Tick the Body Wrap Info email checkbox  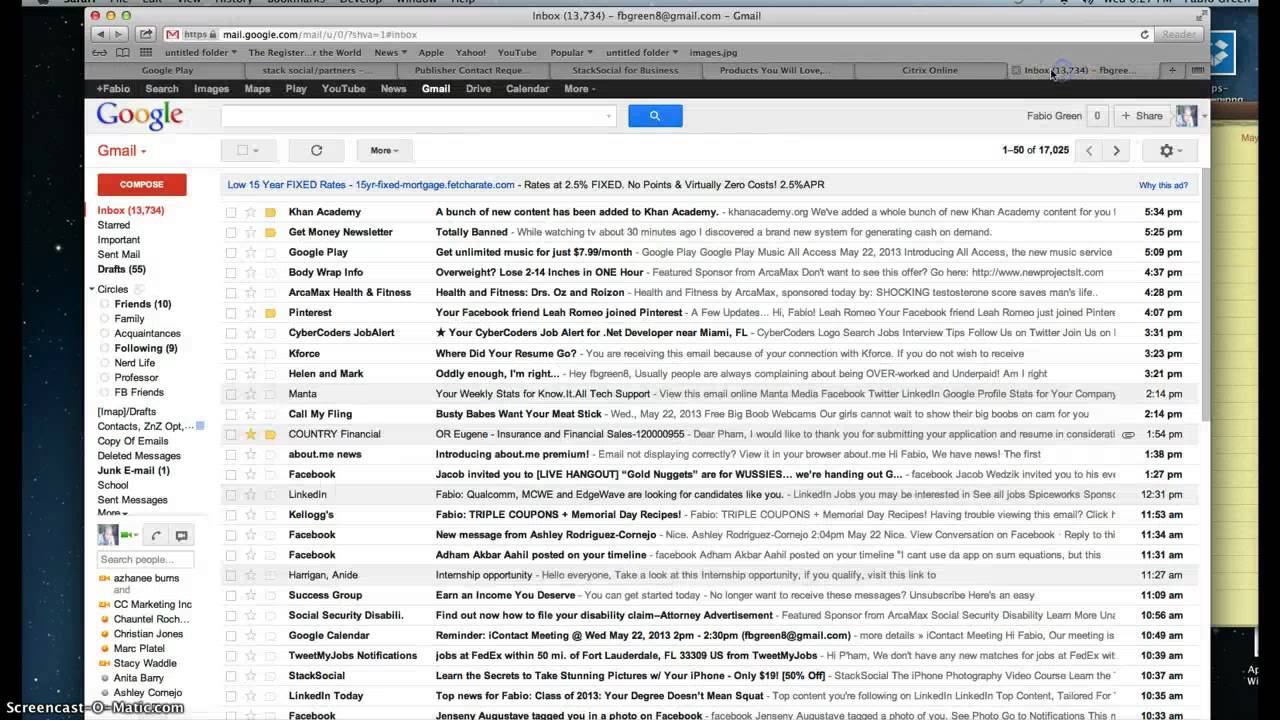click(x=231, y=272)
